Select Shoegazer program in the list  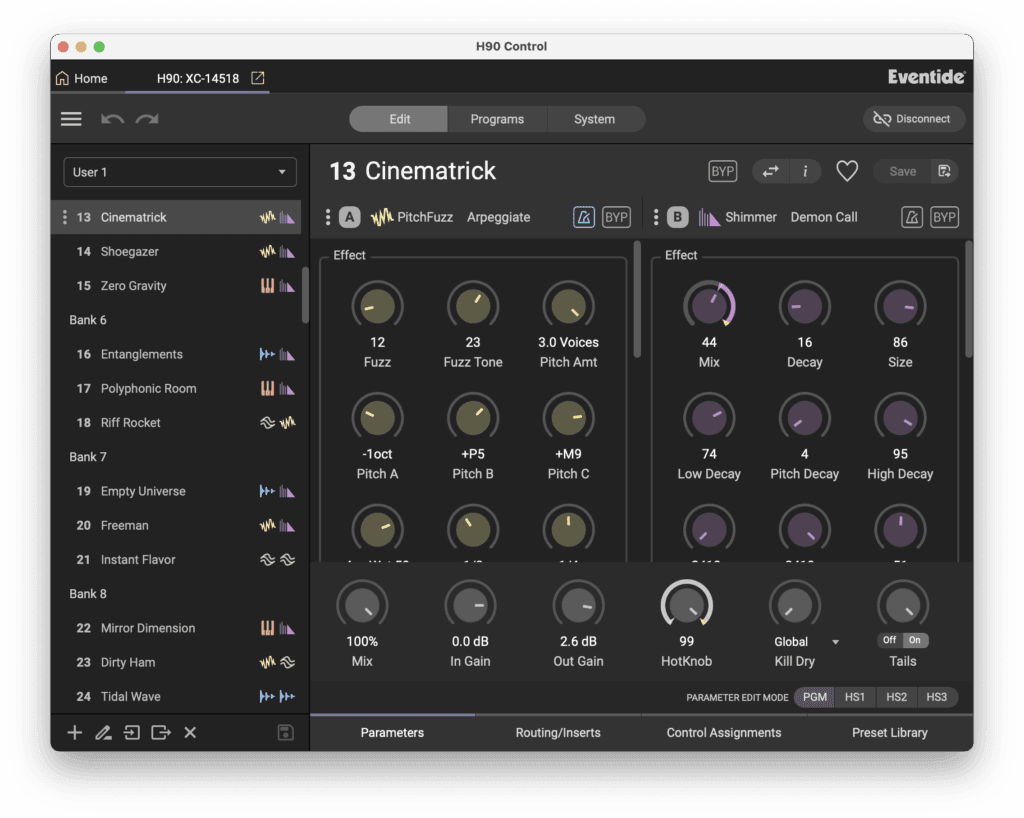(130, 251)
